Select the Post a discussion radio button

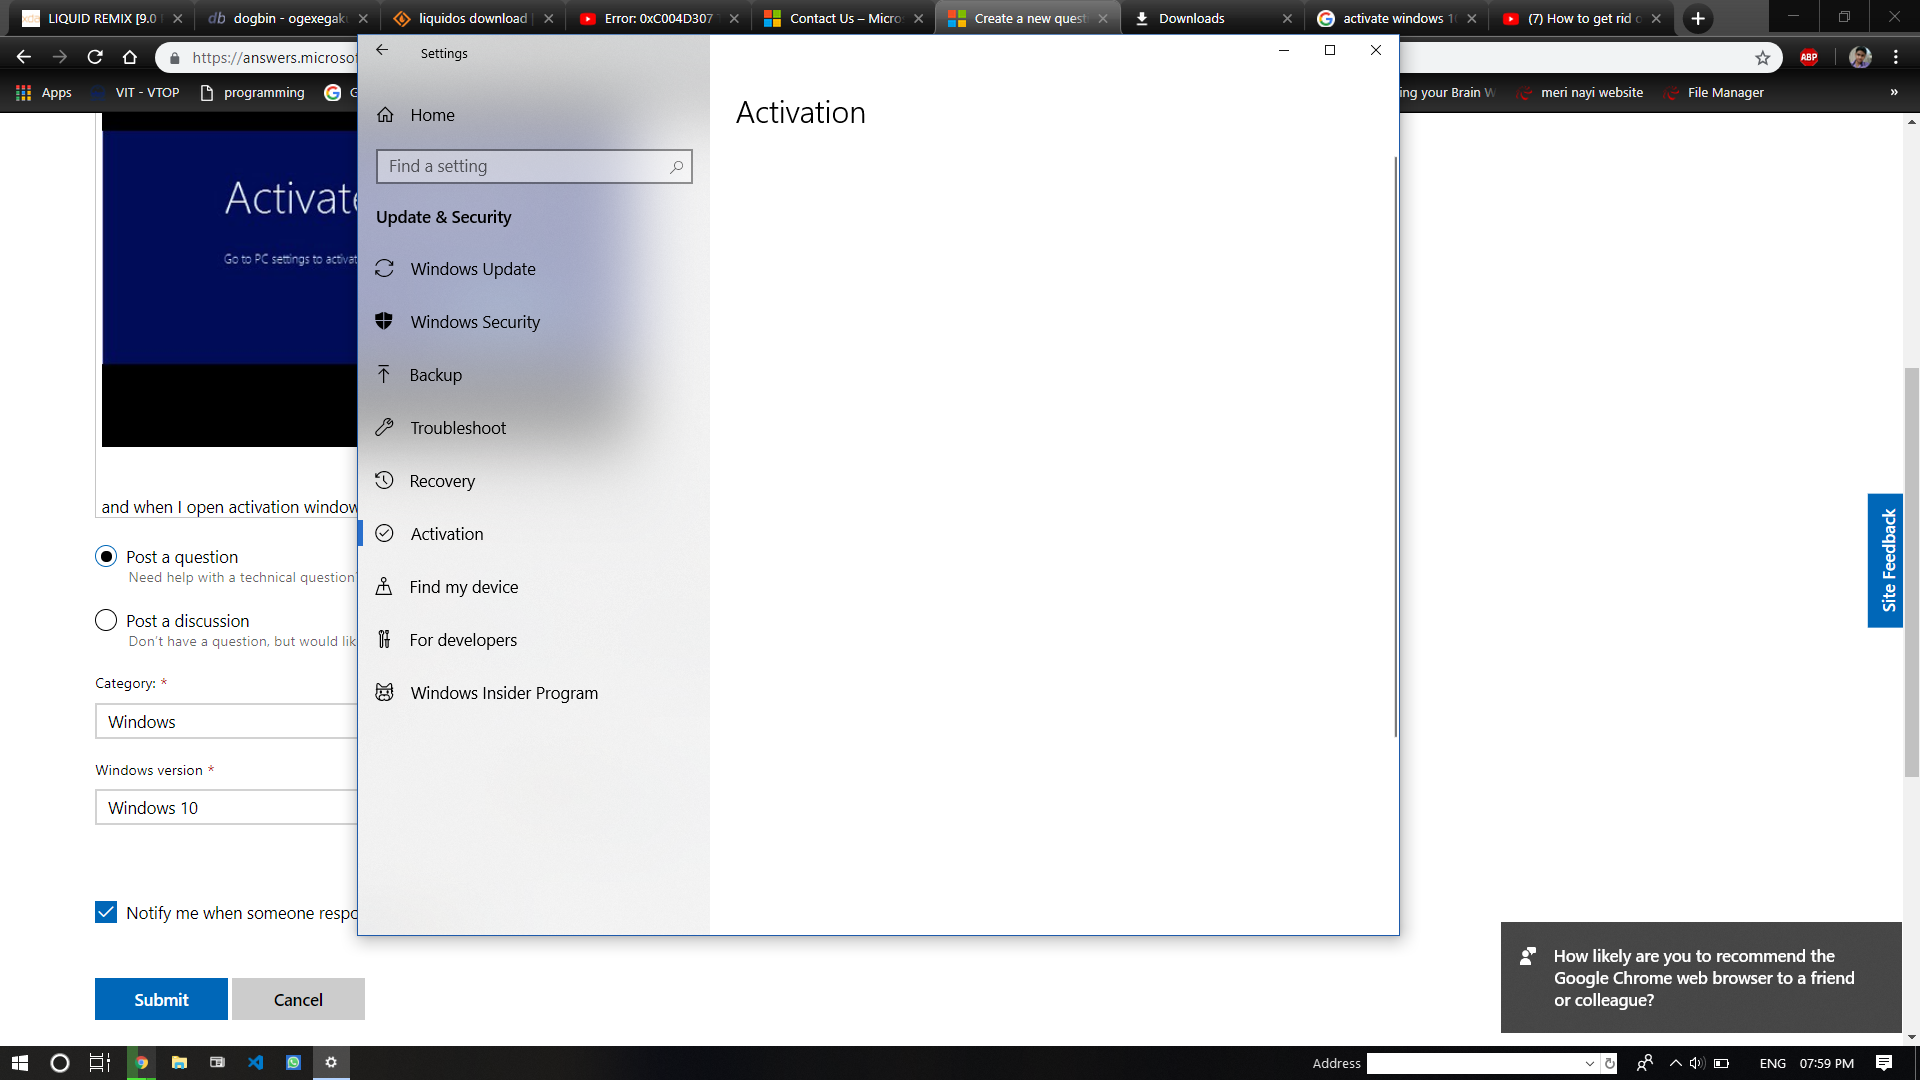(106, 620)
